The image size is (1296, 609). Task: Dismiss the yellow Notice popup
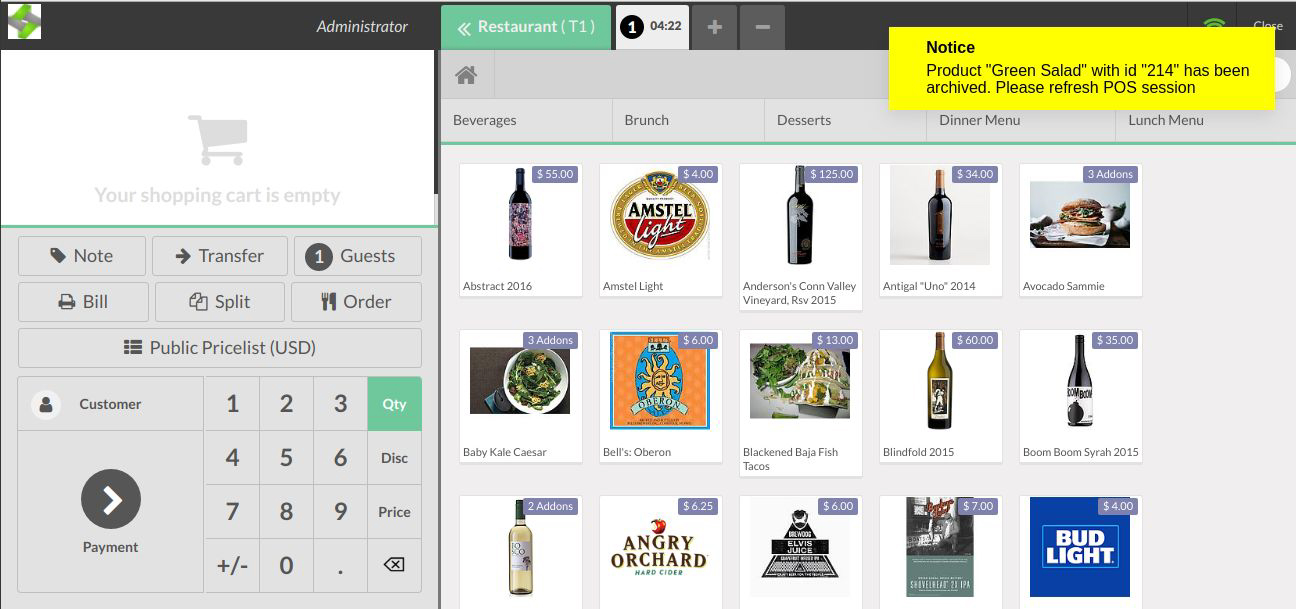[1082, 69]
